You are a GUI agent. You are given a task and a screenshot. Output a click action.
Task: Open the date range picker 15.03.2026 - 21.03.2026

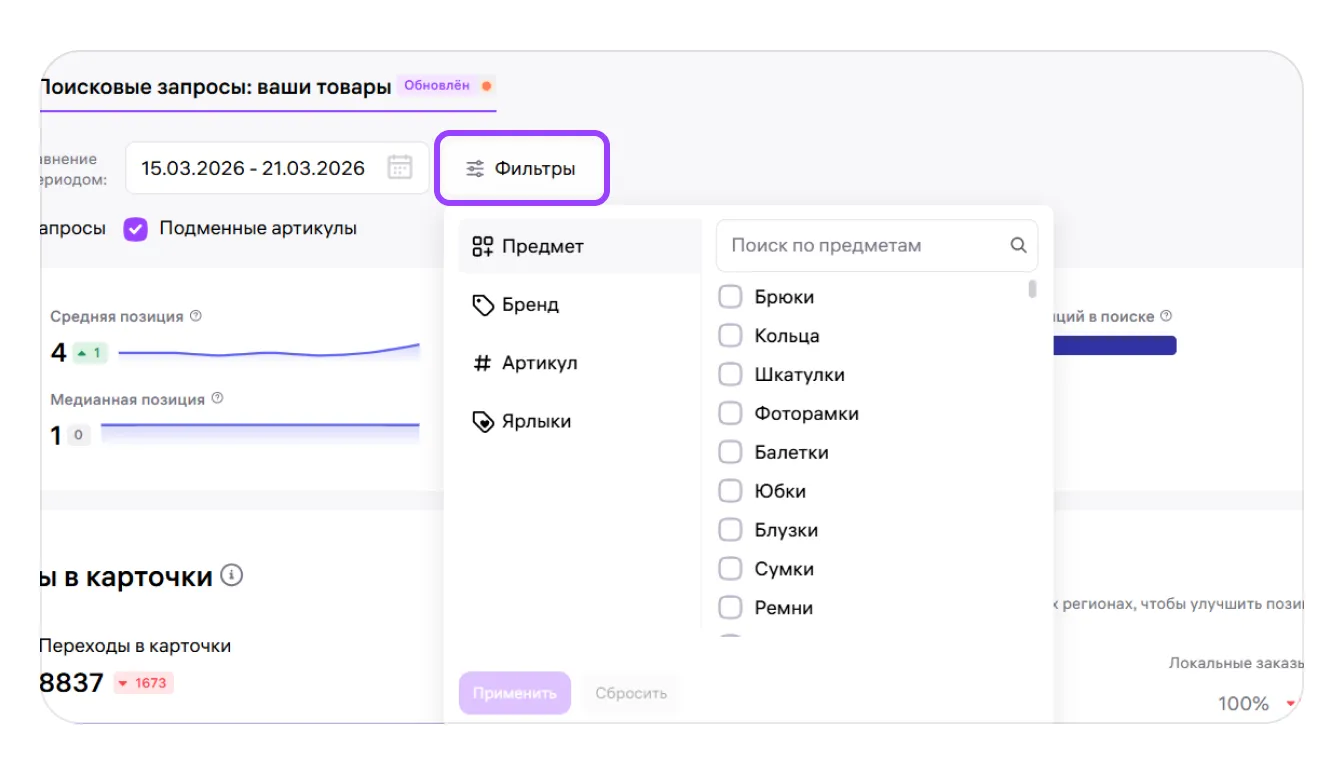[253, 168]
